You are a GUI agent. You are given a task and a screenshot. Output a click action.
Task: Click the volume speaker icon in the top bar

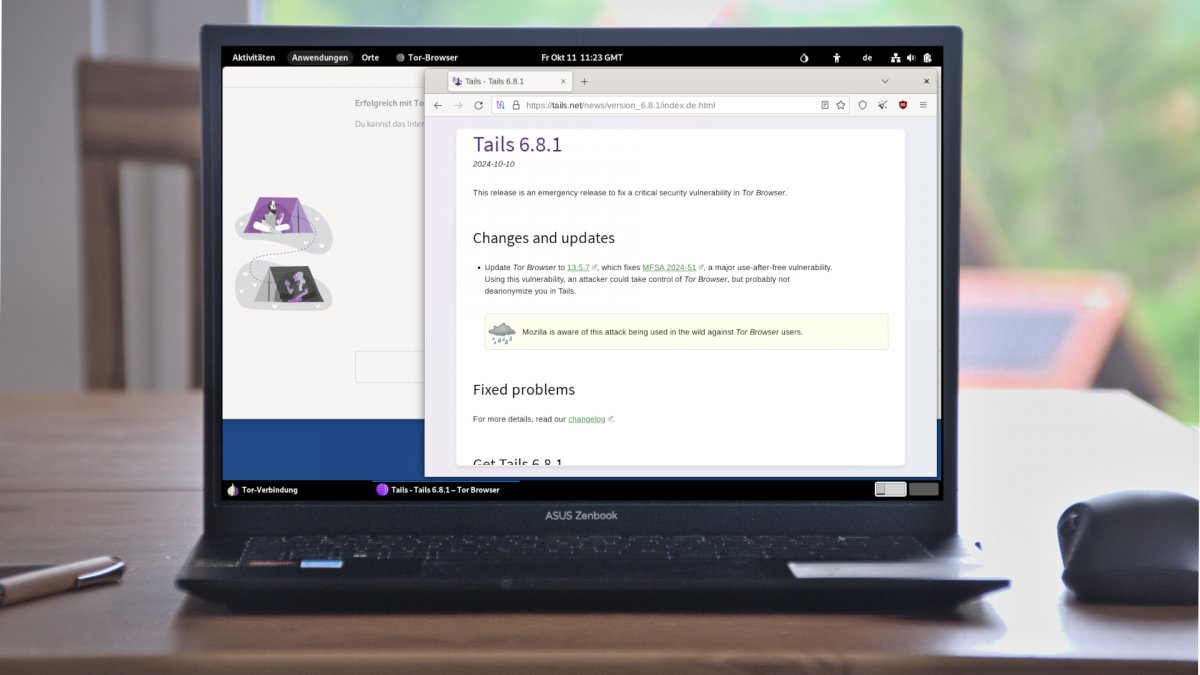click(912, 58)
